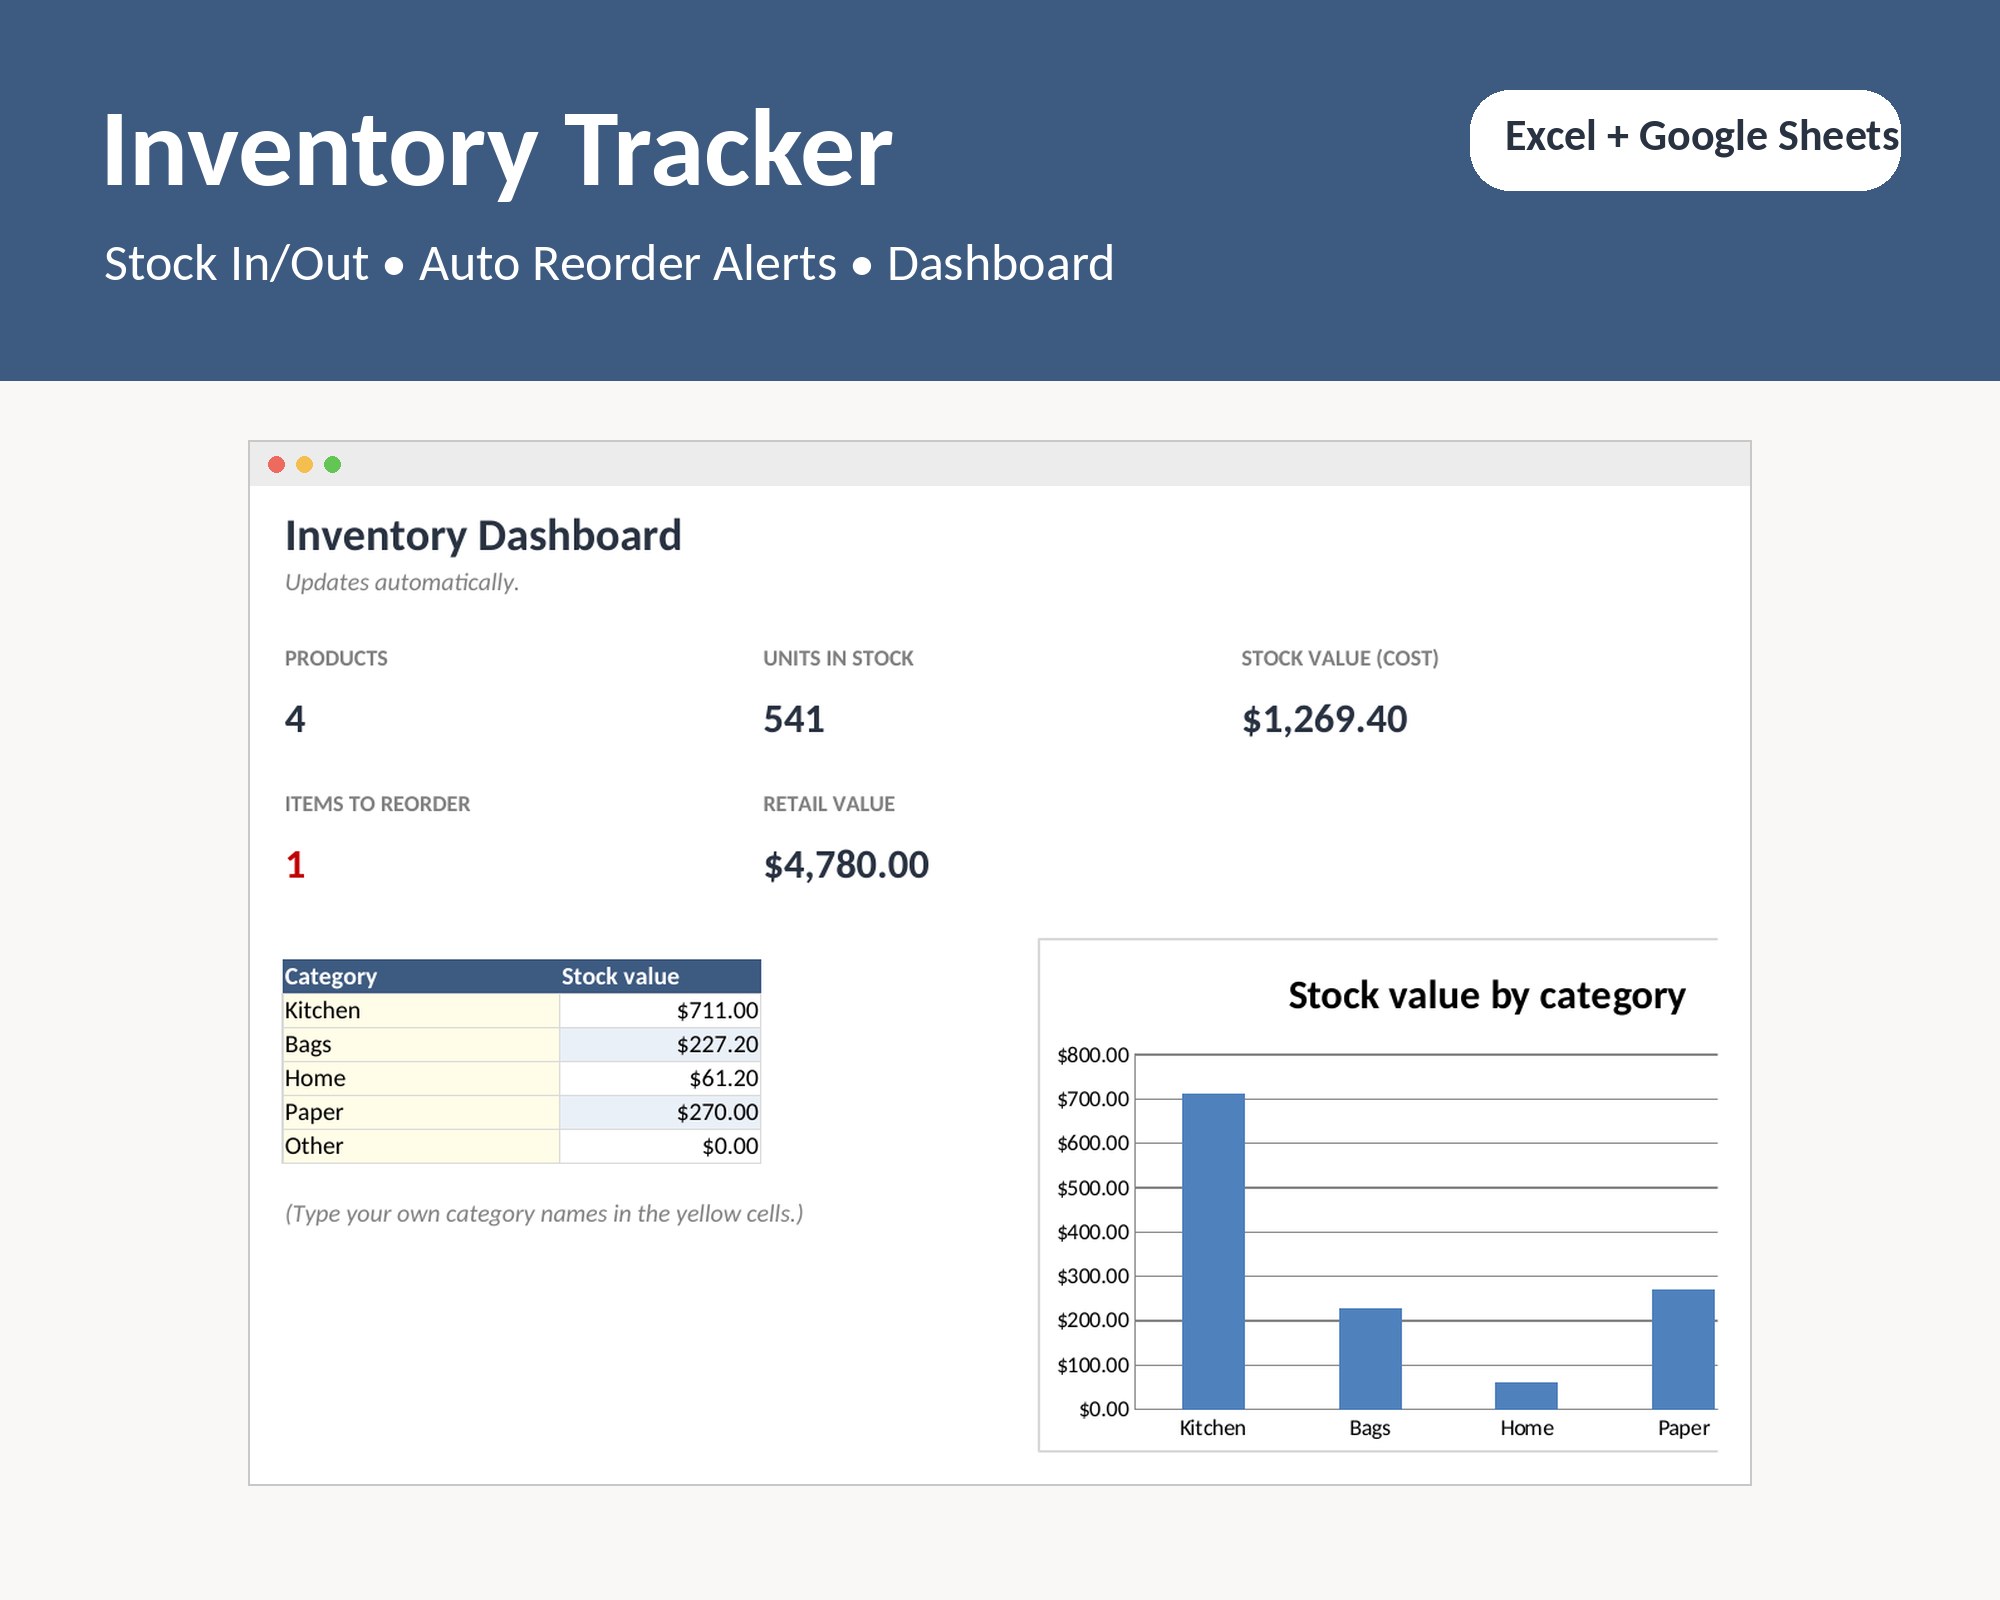Select the Bags category cell

[421, 1044]
